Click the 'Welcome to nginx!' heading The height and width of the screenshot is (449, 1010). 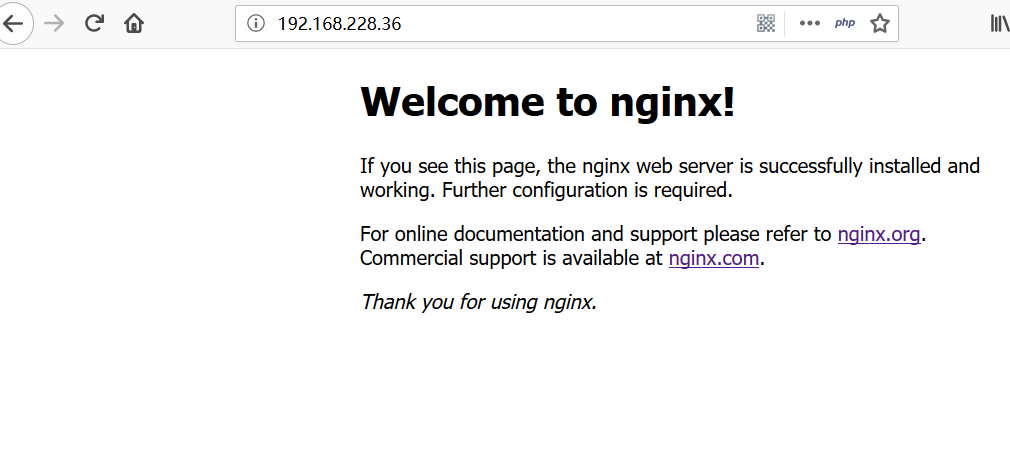coord(548,102)
